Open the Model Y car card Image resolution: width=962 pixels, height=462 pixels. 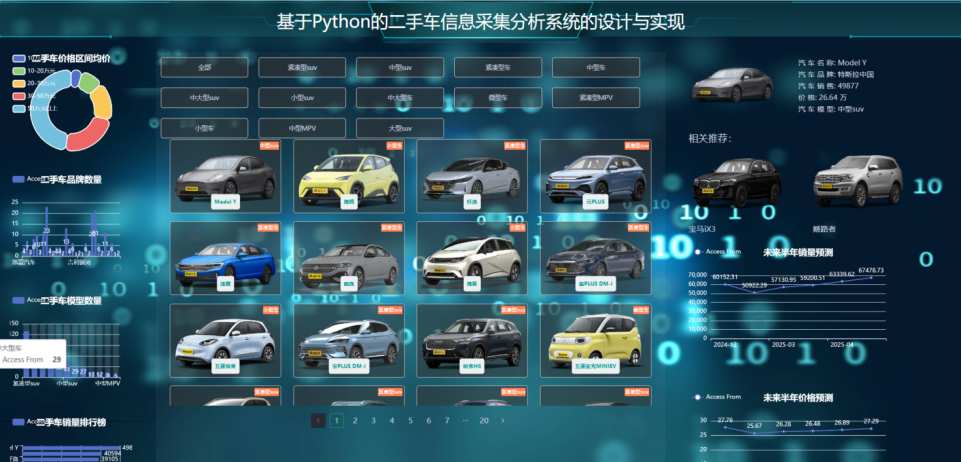(x=225, y=176)
